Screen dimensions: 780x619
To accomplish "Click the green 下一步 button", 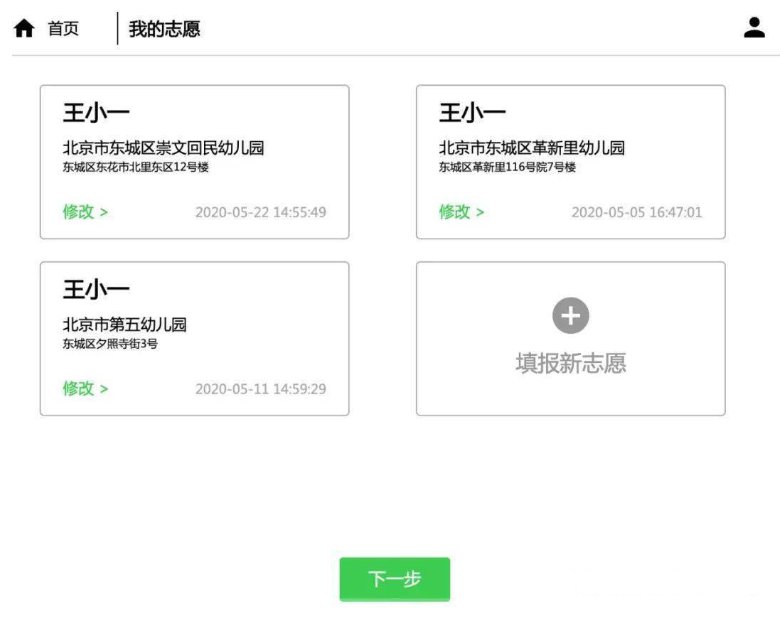I will click(394, 579).
